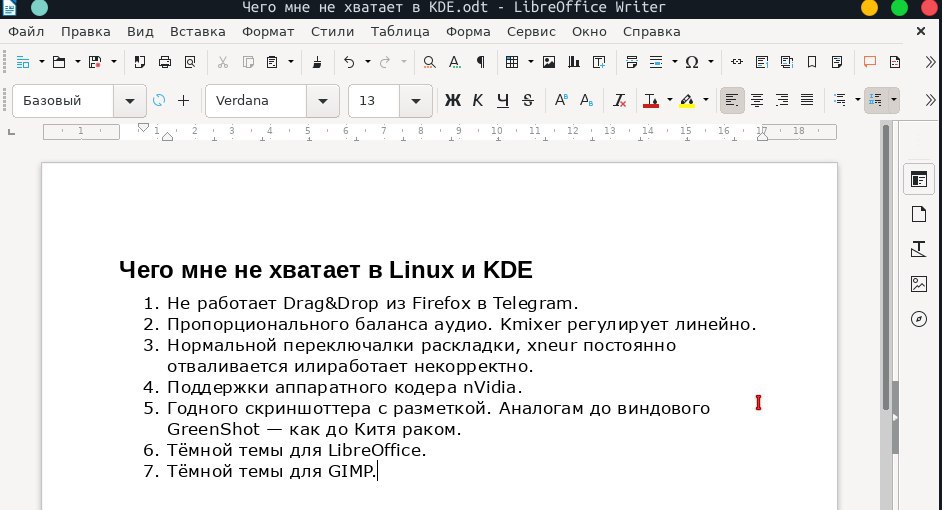Image resolution: width=942 pixels, height=510 pixels.
Task: Expand the Verdana font name dropdown
Action: (323, 101)
